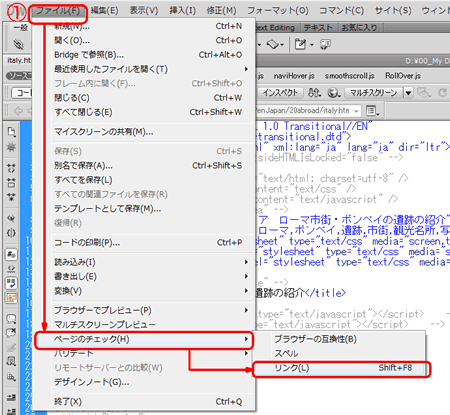Click the Move or Convert CSS icon
This screenshot has width=450, height=415.
click(x=11, y=377)
